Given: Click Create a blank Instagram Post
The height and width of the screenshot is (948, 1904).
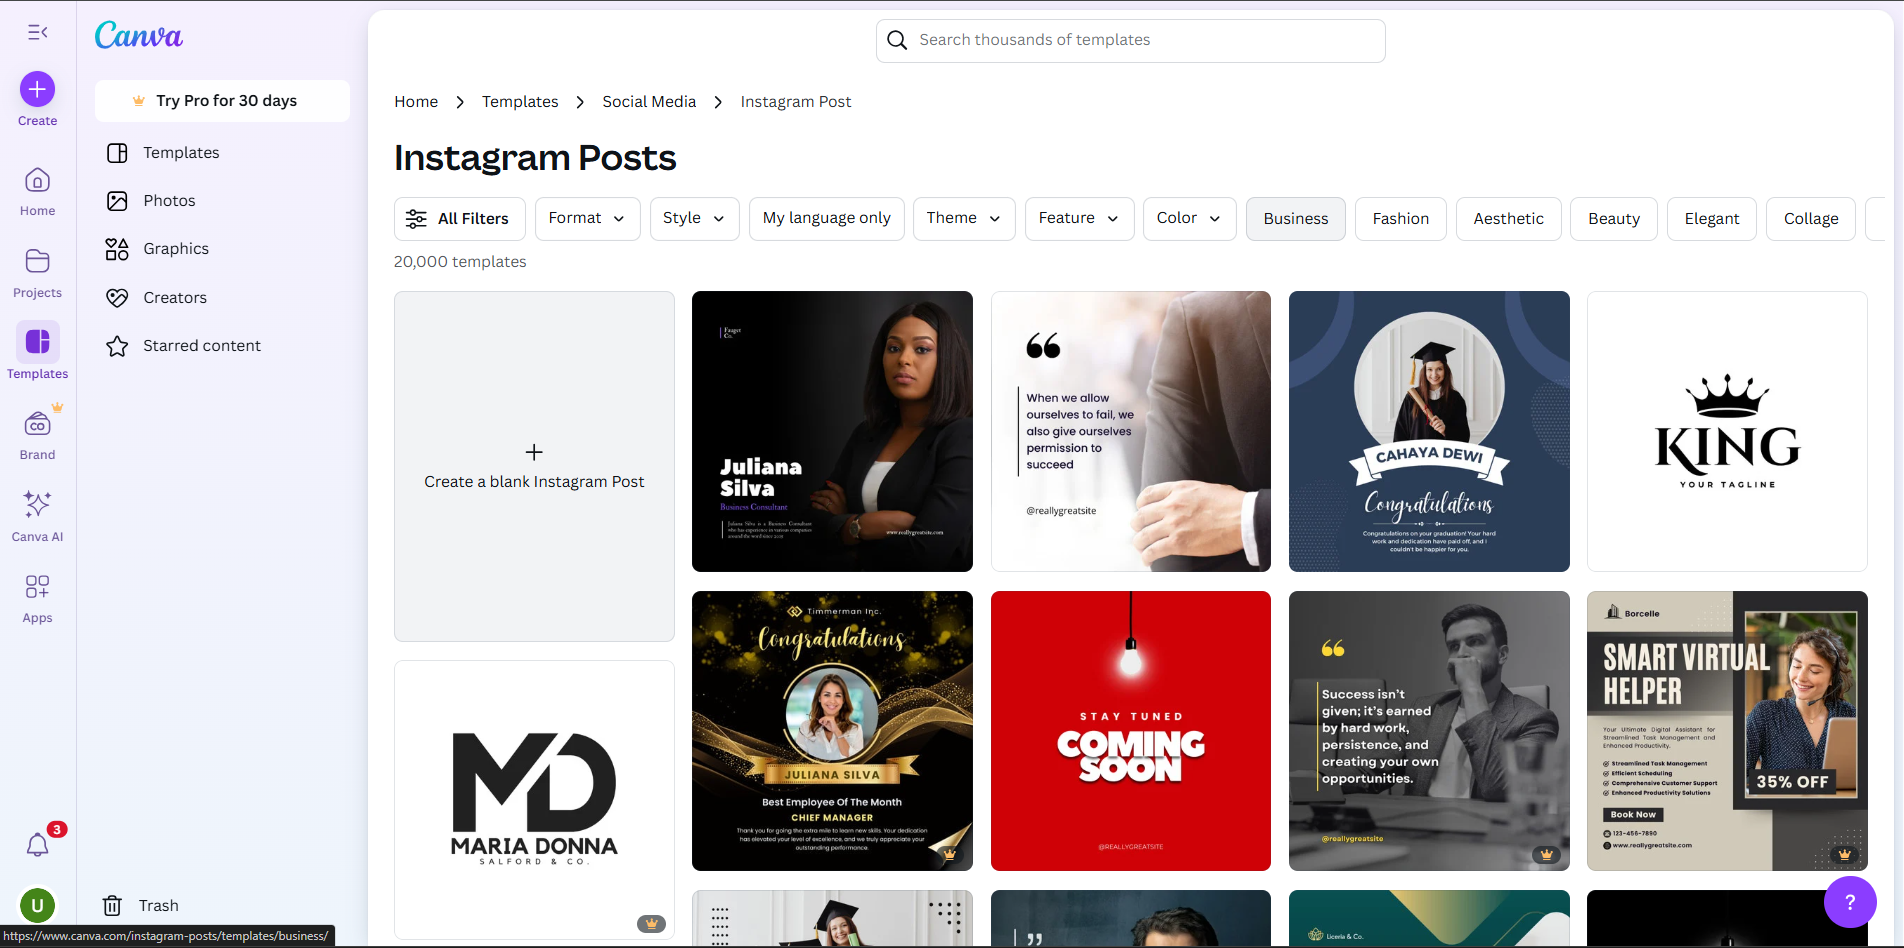Looking at the screenshot, I should point(534,465).
